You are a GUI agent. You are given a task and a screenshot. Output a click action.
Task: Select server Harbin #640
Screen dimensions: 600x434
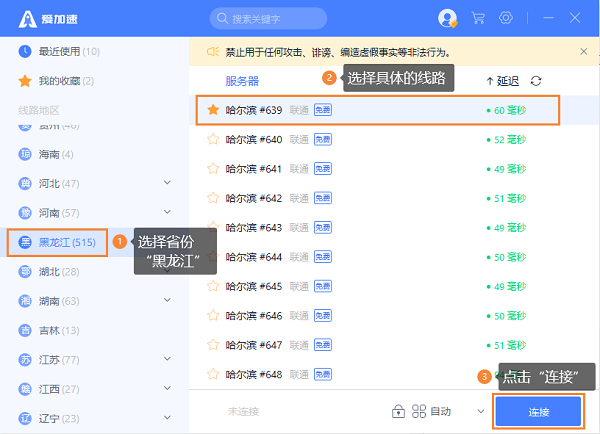pos(394,139)
